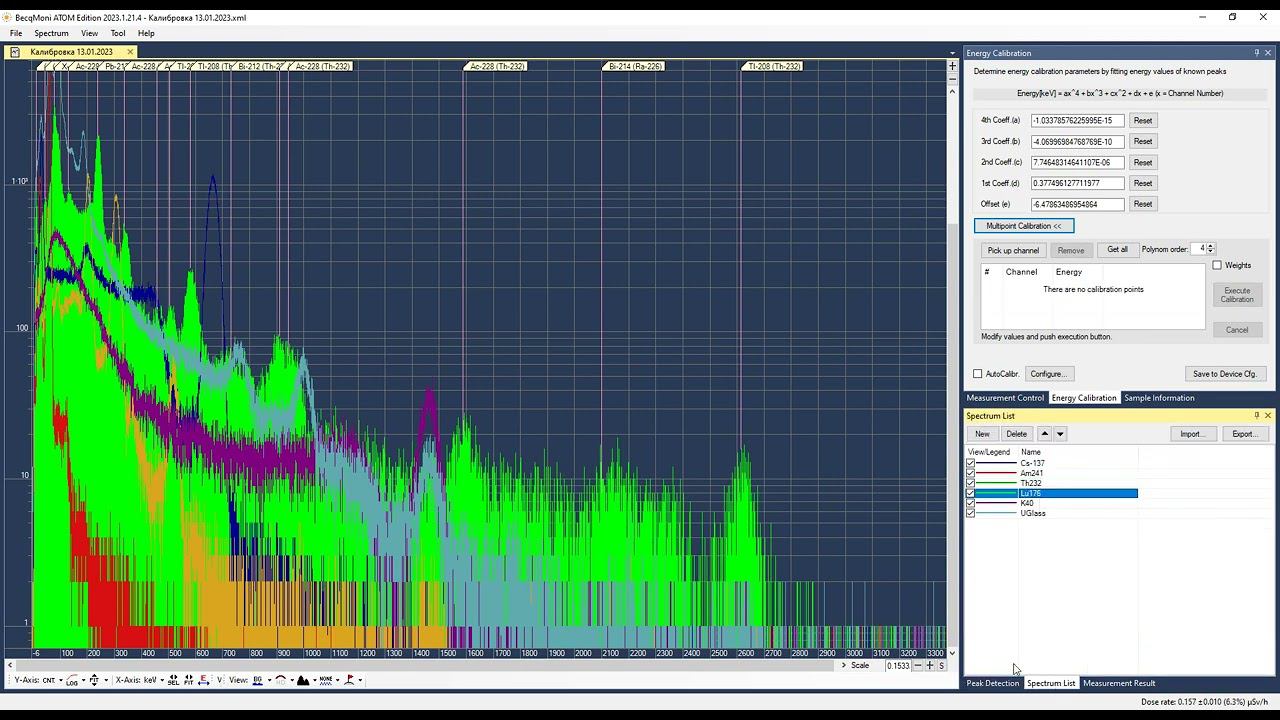Close the Калибровка 13.01.2023 document tab
Screen dimensions: 1280x720
[130, 52]
